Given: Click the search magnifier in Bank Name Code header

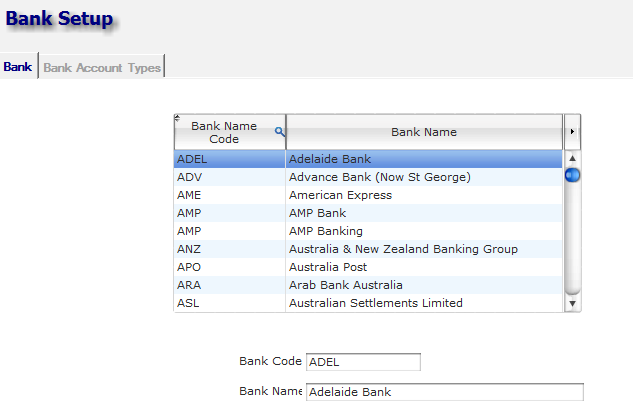Looking at the screenshot, I should coord(280,132).
